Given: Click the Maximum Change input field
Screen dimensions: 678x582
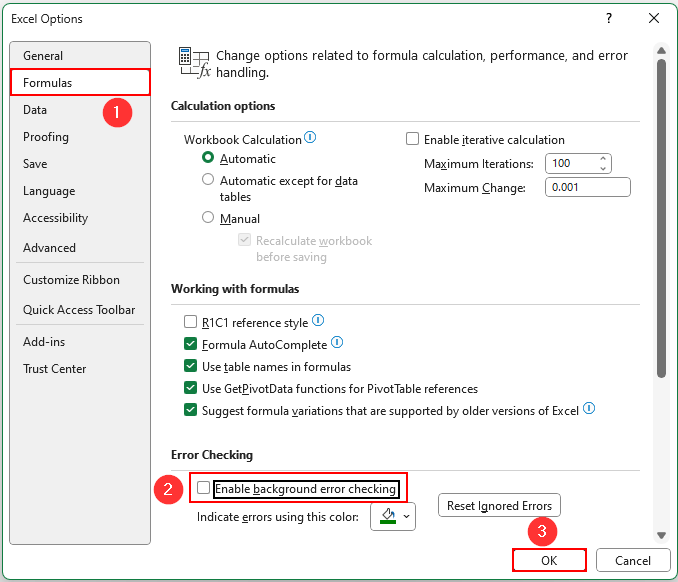Looking at the screenshot, I should pyautogui.click(x=588, y=187).
